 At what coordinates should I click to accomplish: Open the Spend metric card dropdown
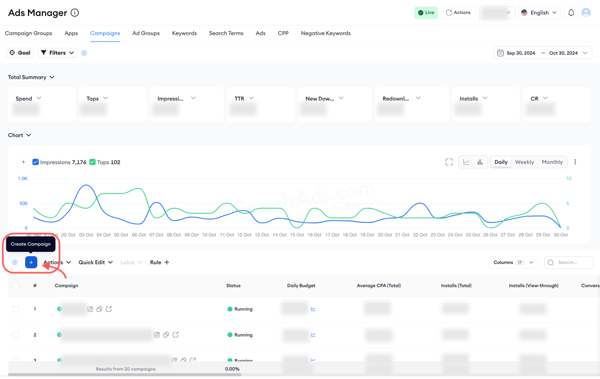point(39,98)
